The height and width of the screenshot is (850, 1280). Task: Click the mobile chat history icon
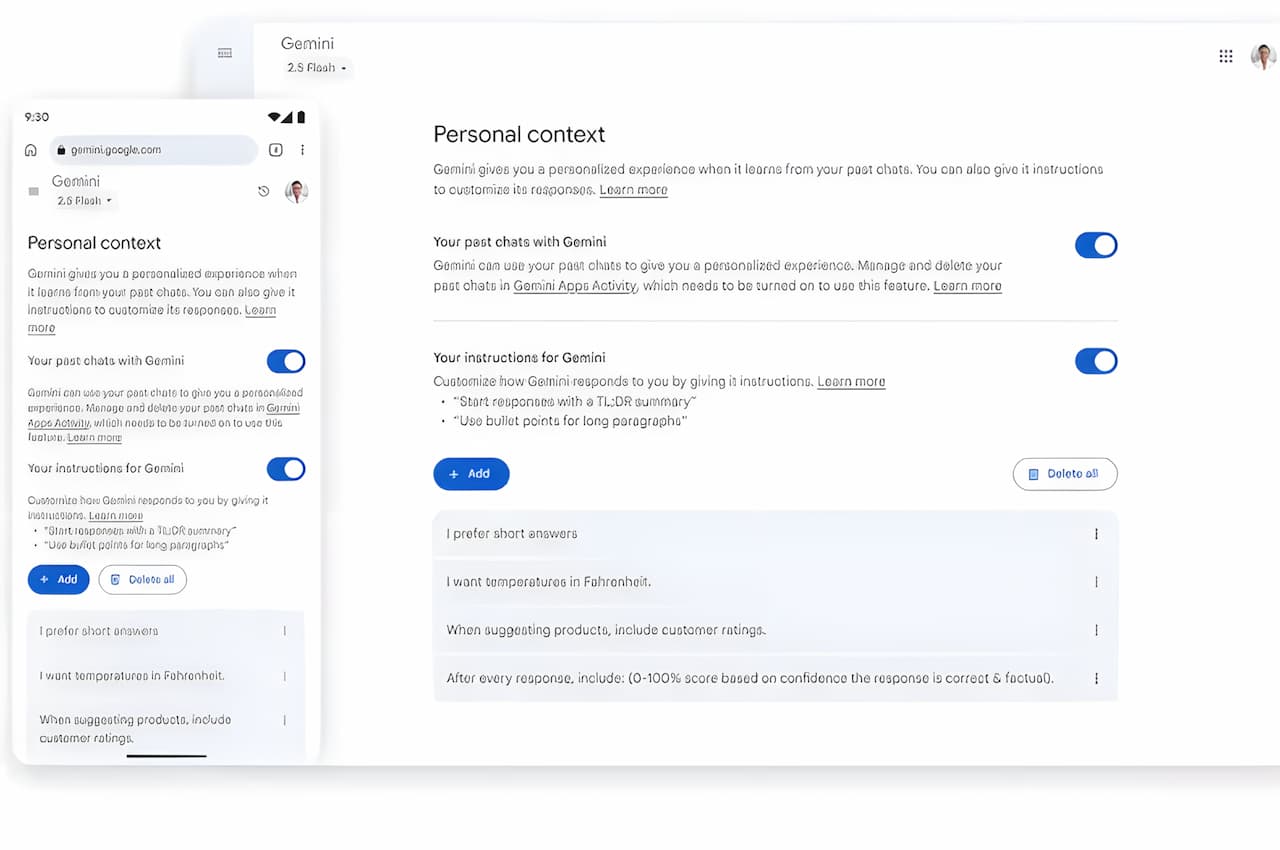point(264,191)
